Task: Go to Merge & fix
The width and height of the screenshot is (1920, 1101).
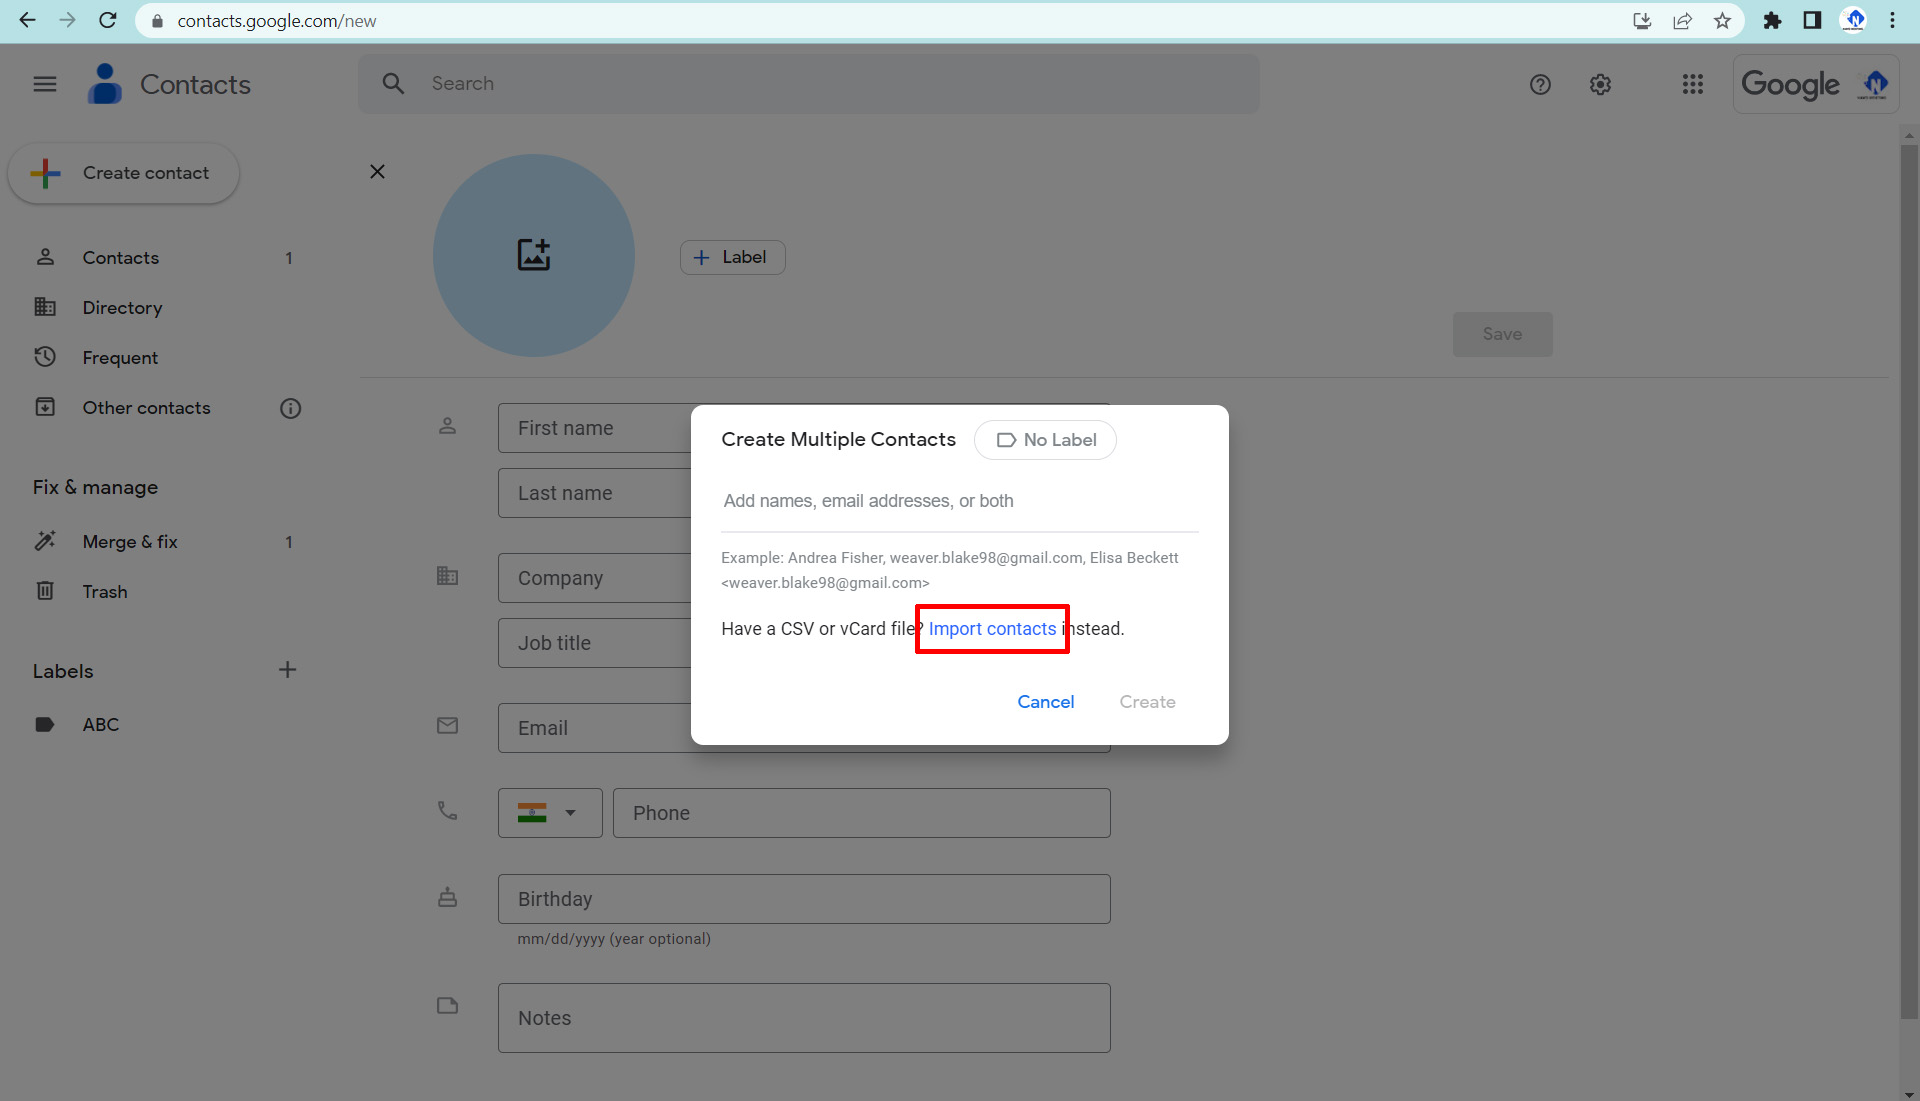Action: click(x=130, y=542)
